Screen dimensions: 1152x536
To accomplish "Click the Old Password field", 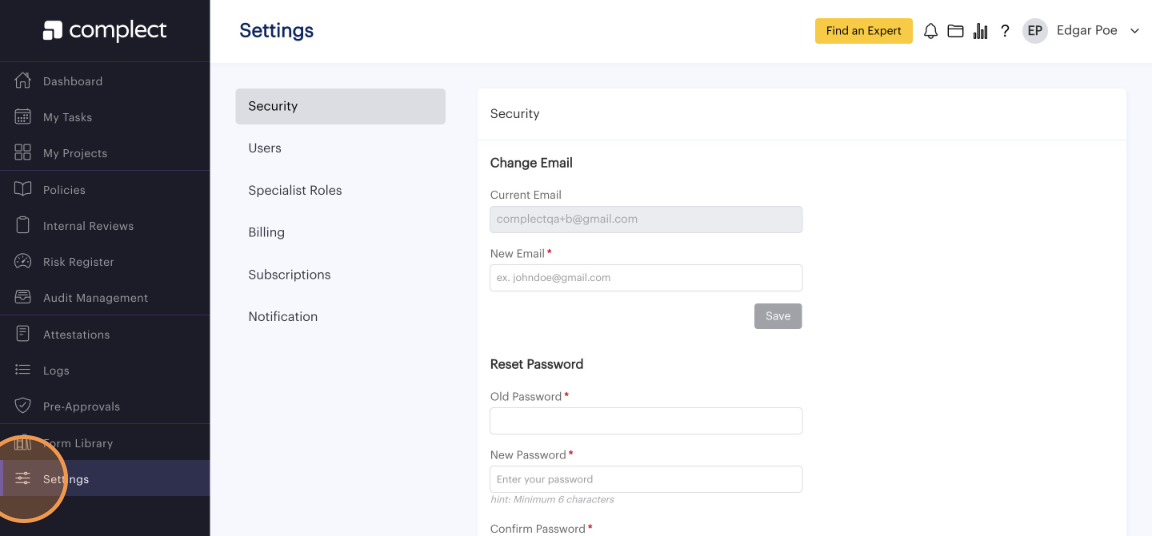I will [646, 421].
